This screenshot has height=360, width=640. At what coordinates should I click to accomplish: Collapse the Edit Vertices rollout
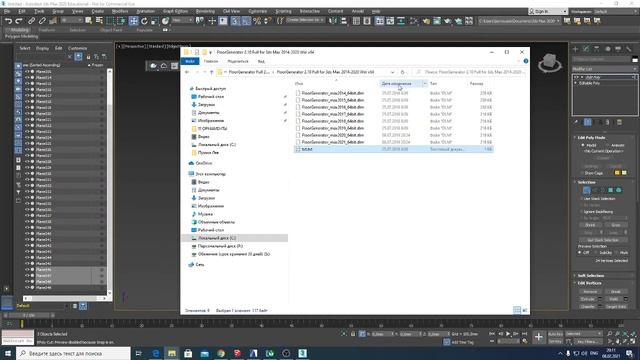pyautogui.click(x=604, y=283)
